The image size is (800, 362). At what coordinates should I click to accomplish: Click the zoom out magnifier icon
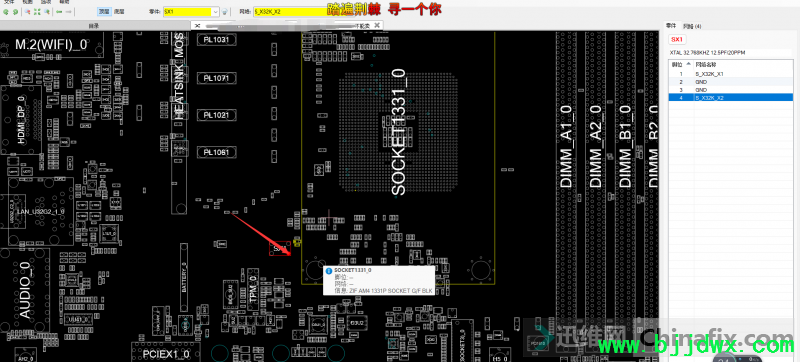pyautogui.click(x=47, y=12)
